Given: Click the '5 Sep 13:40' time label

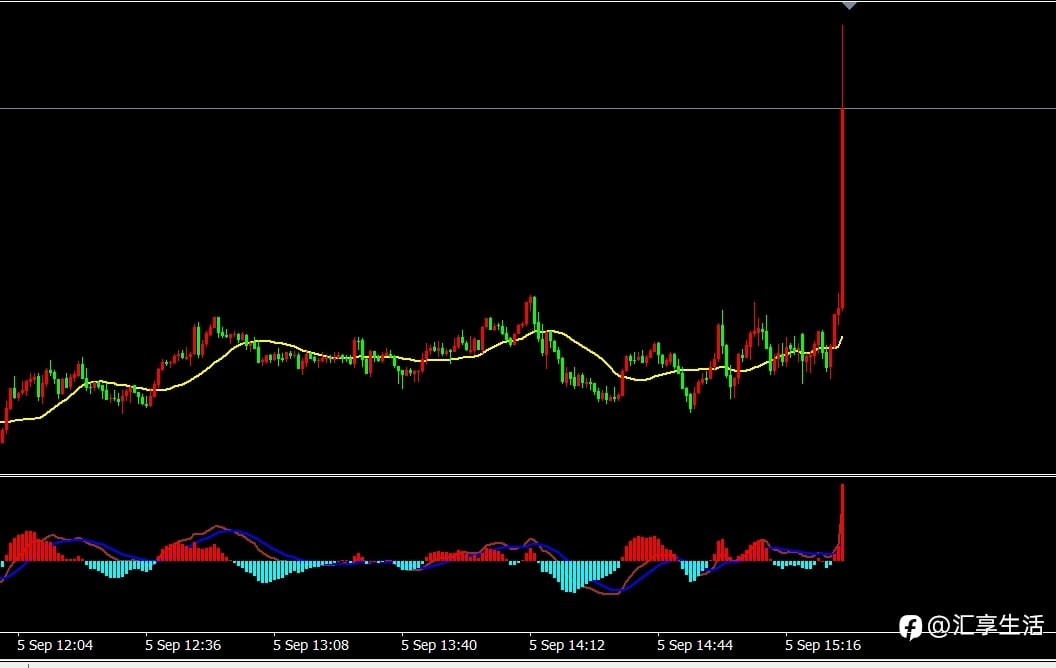Looking at the screenshot, I should point(439,645).
